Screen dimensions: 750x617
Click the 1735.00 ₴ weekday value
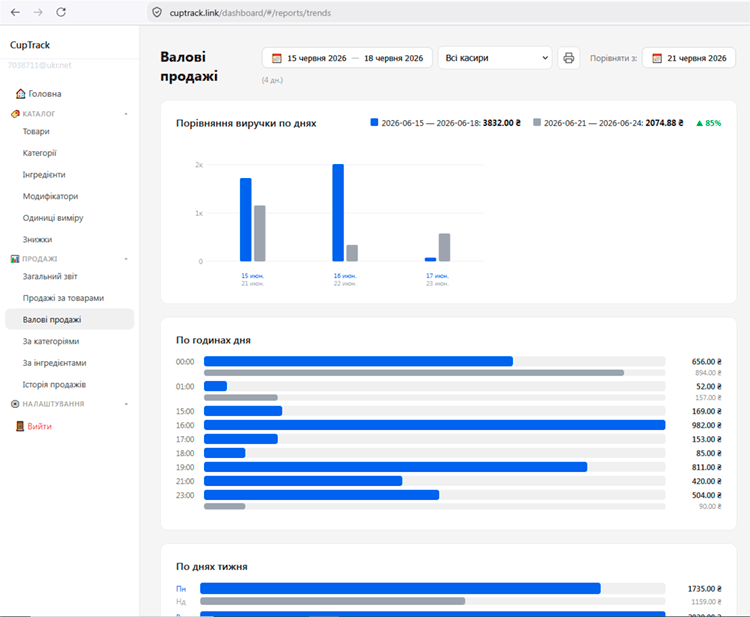705,589
